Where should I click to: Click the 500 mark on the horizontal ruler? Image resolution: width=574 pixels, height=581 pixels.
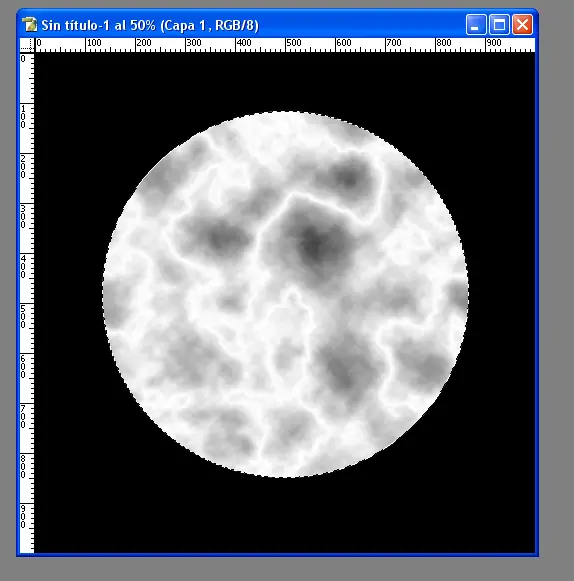tap(293, 43)
